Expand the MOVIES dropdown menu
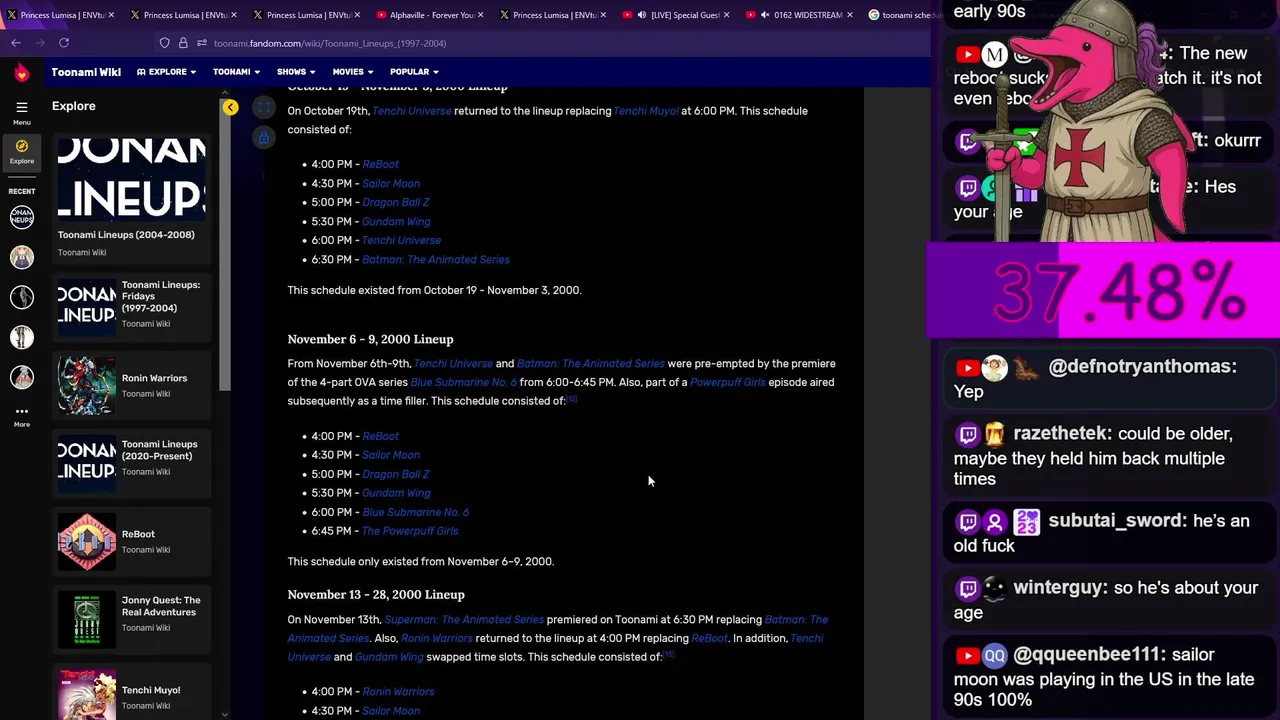 tap(353, 72)
